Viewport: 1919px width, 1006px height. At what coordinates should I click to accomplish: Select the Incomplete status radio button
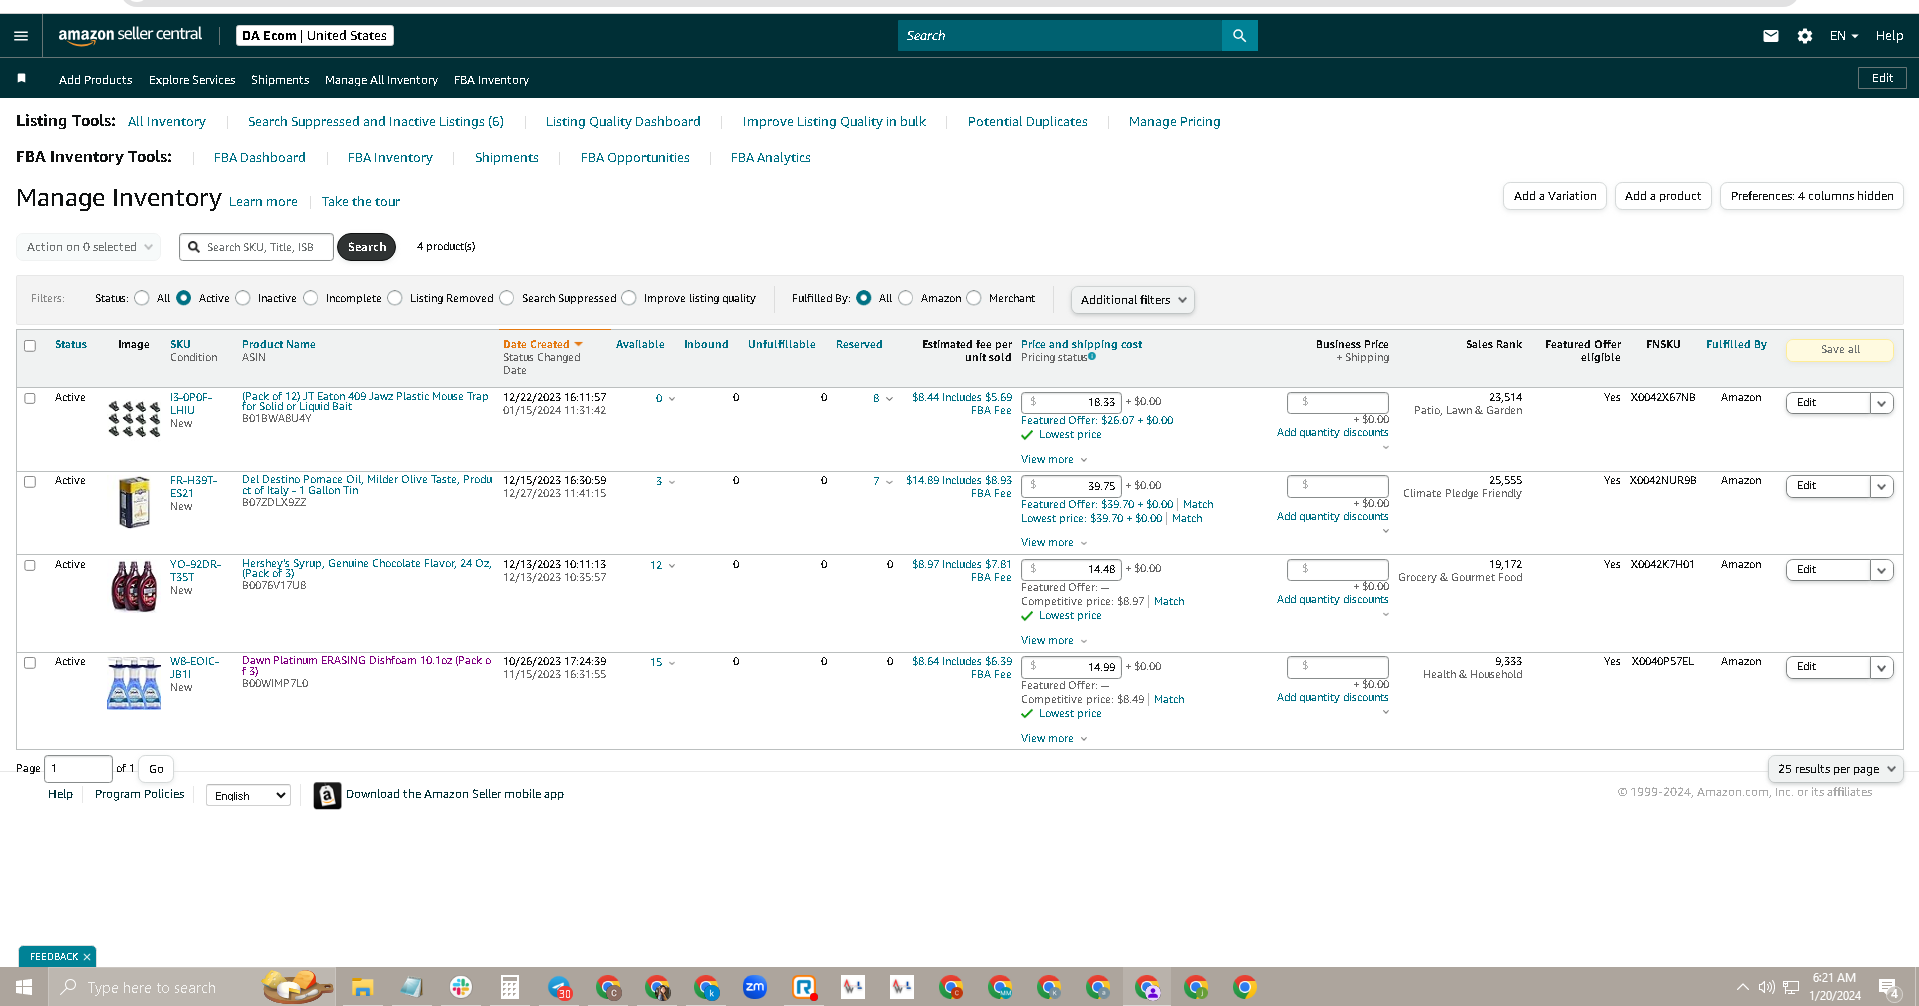[311, 298]
